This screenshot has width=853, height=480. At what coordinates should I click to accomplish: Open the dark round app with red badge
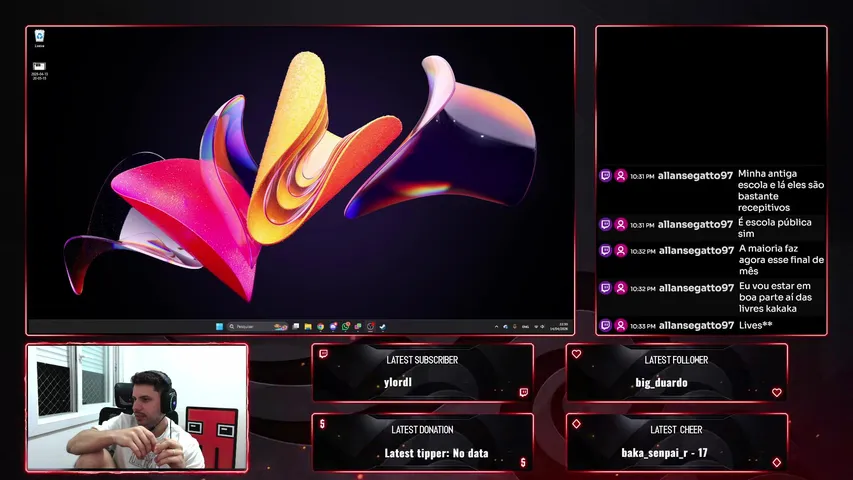[370, 327]
